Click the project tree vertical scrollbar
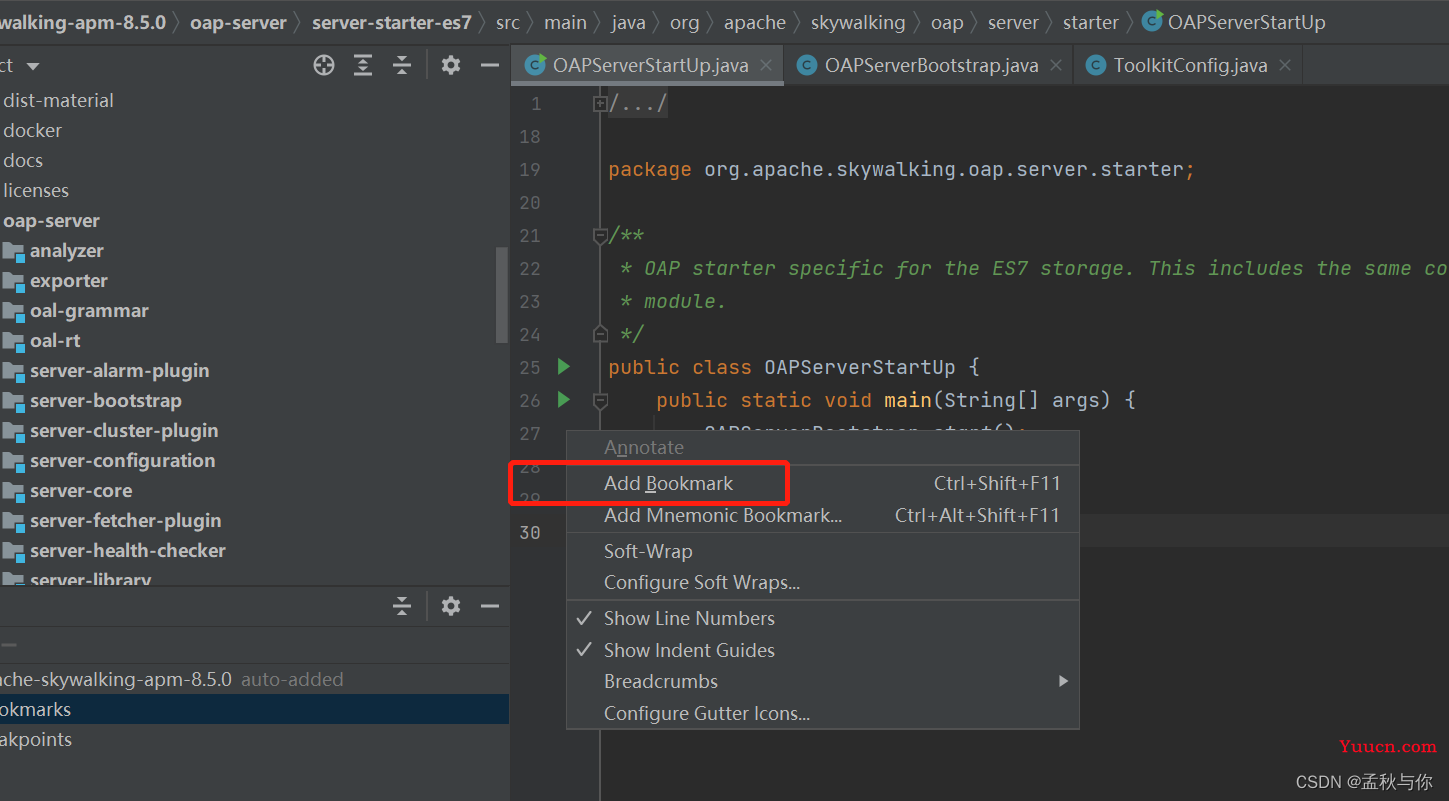This screenshot has width=1449, height=801. pyautogui.click(x=502, y=296)
